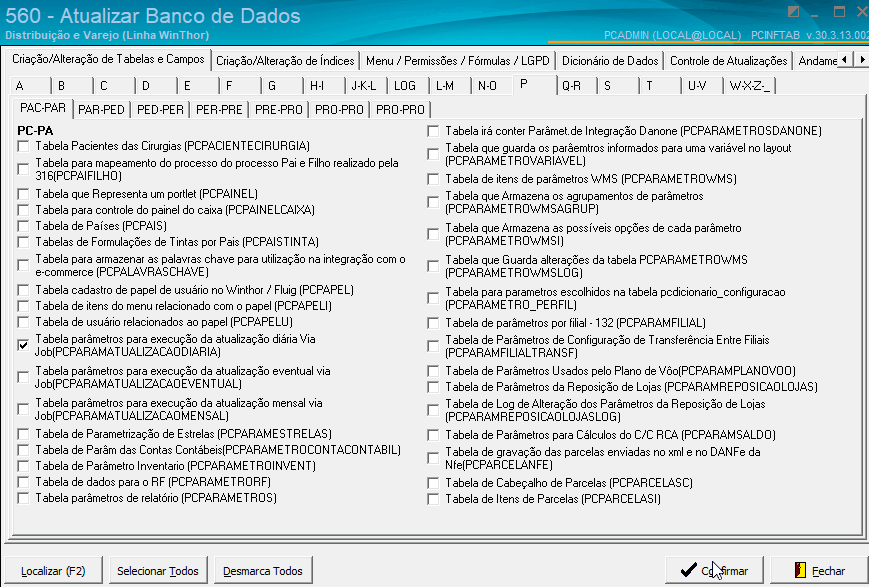
Task: Click the Desmarca Todos button
Action: (x=263, y=571)
